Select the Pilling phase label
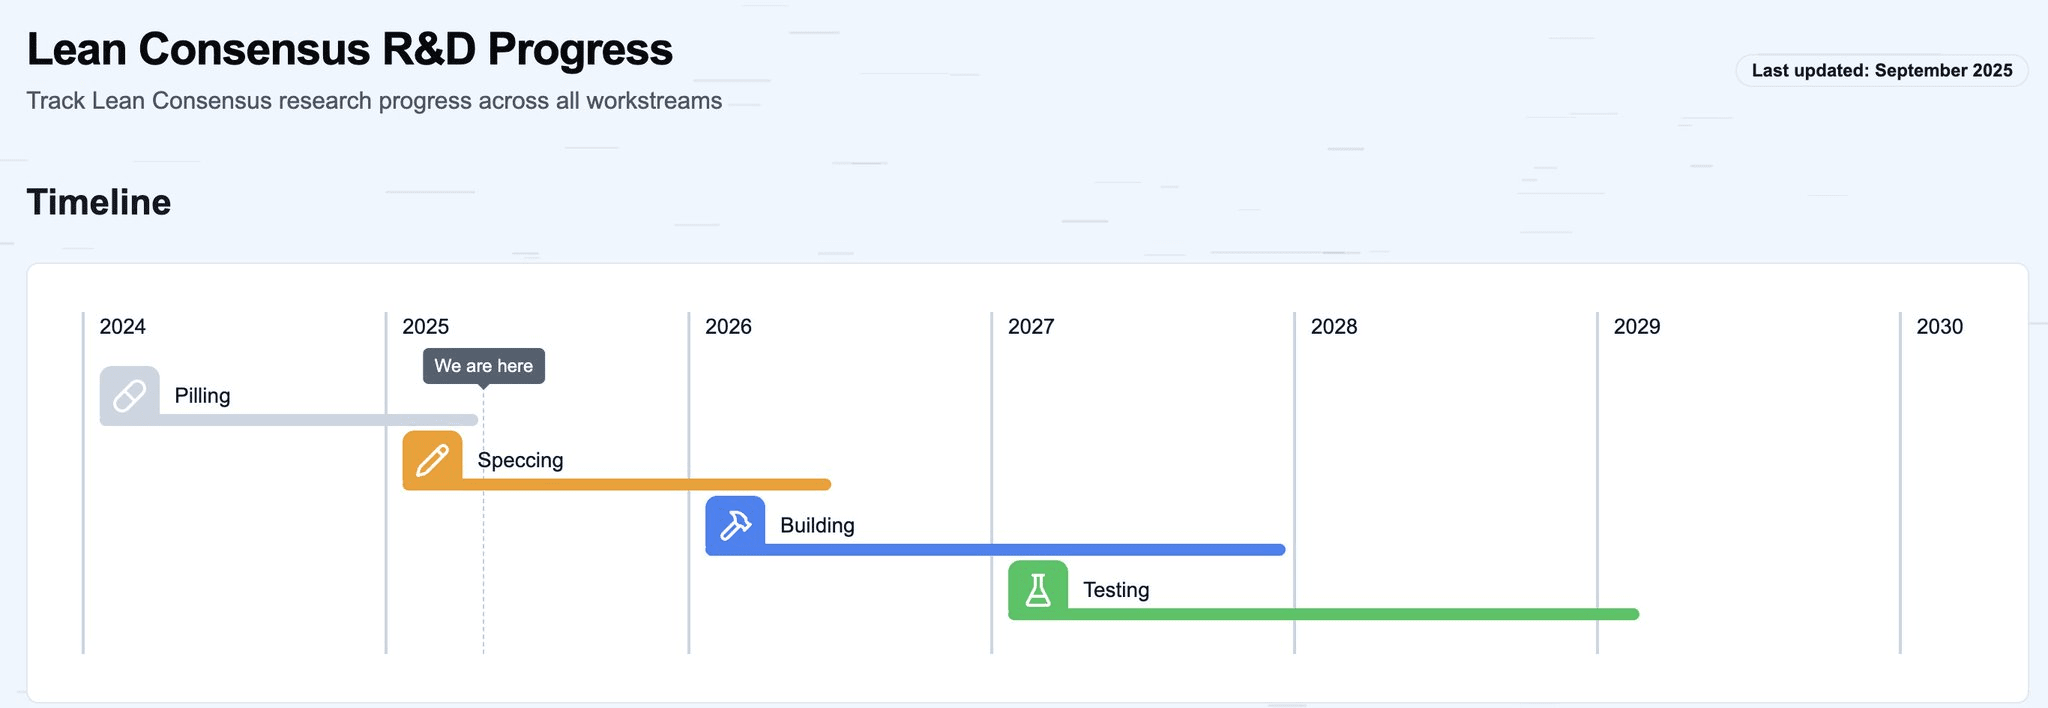2048x708 pixels. tap(202, 396)
